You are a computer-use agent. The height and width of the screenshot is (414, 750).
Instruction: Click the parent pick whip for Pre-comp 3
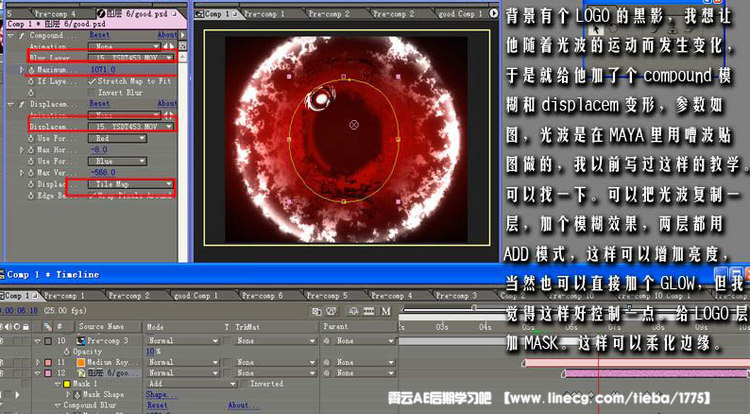327,341
